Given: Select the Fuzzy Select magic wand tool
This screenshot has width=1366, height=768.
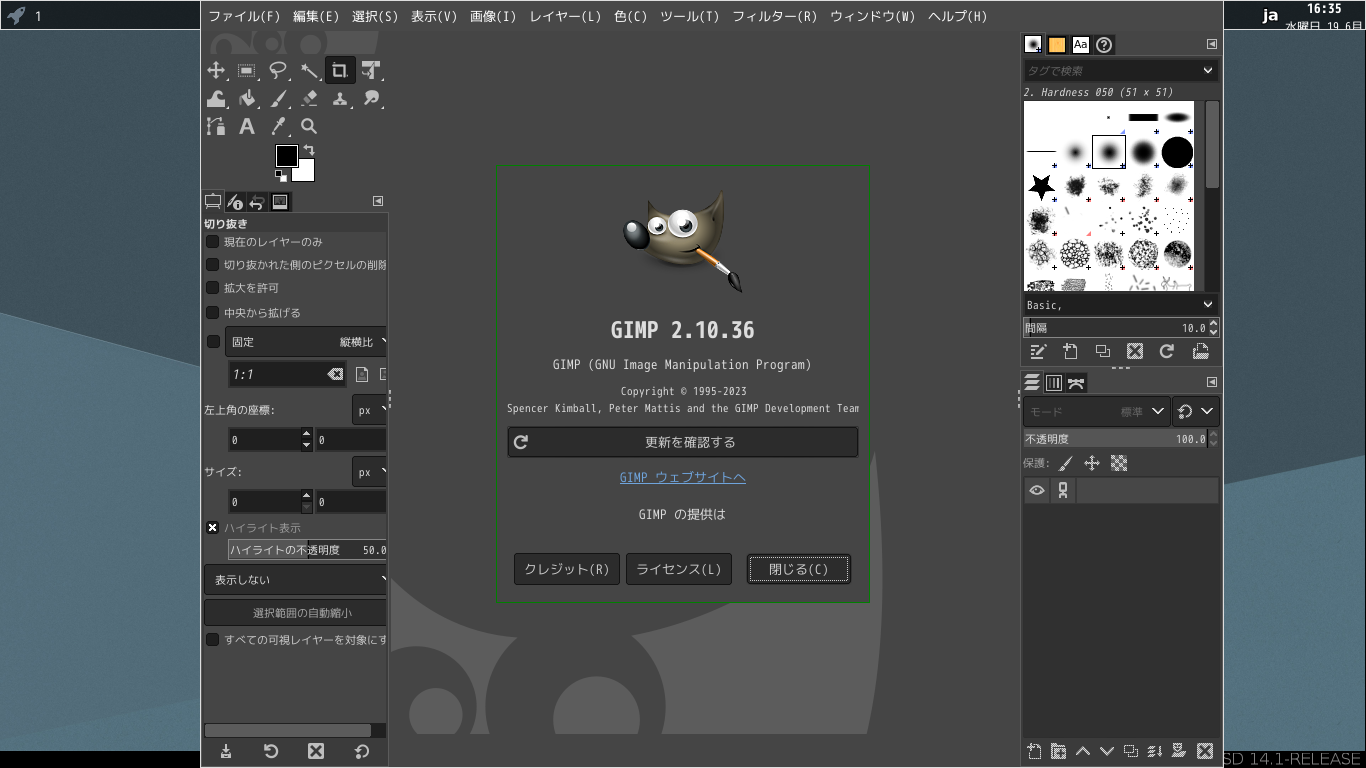Looking at the screenshot, I should tap(309, 70).
